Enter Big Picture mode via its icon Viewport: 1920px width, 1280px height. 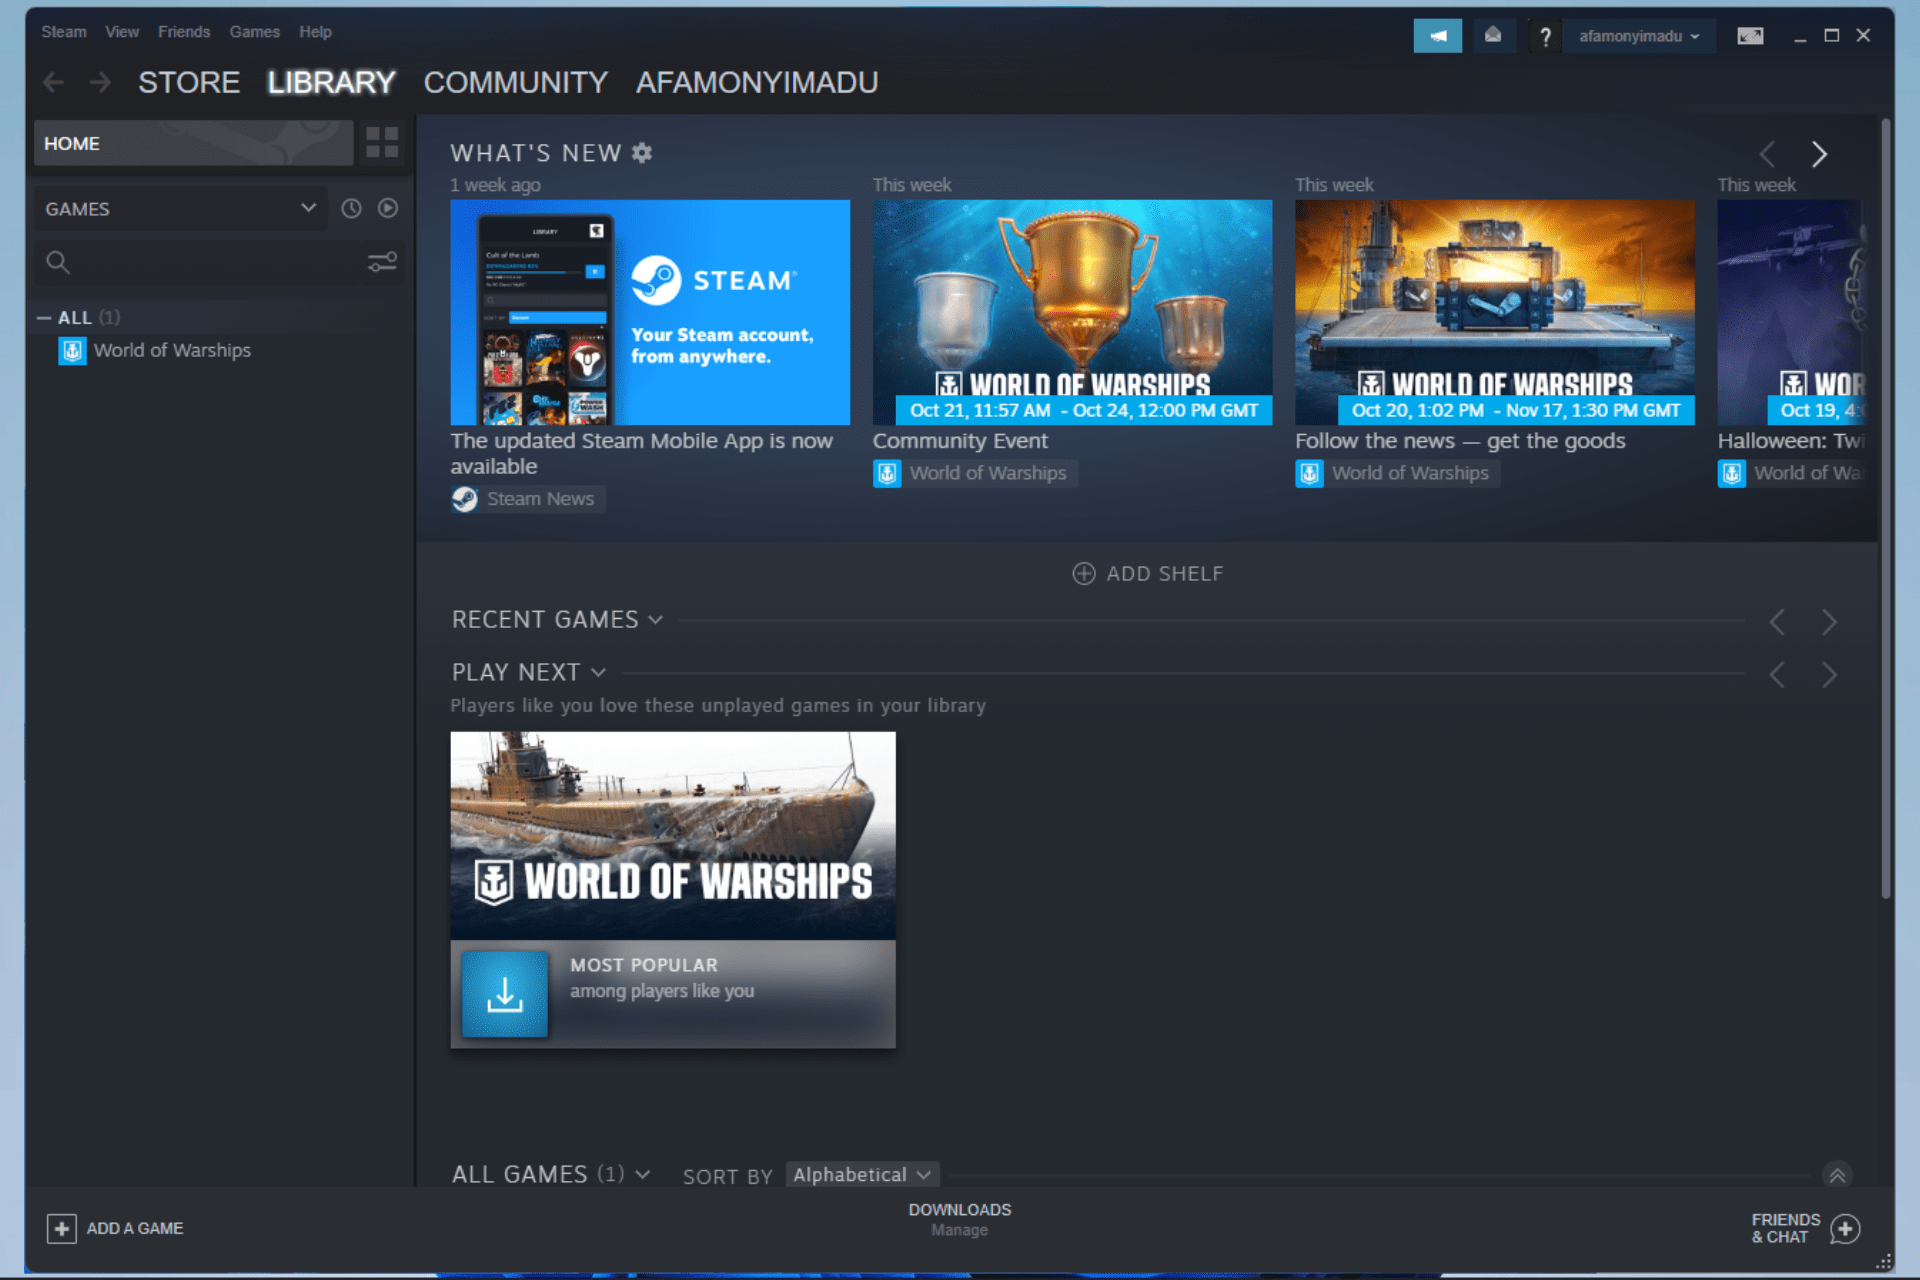[x=1750, y=35]
